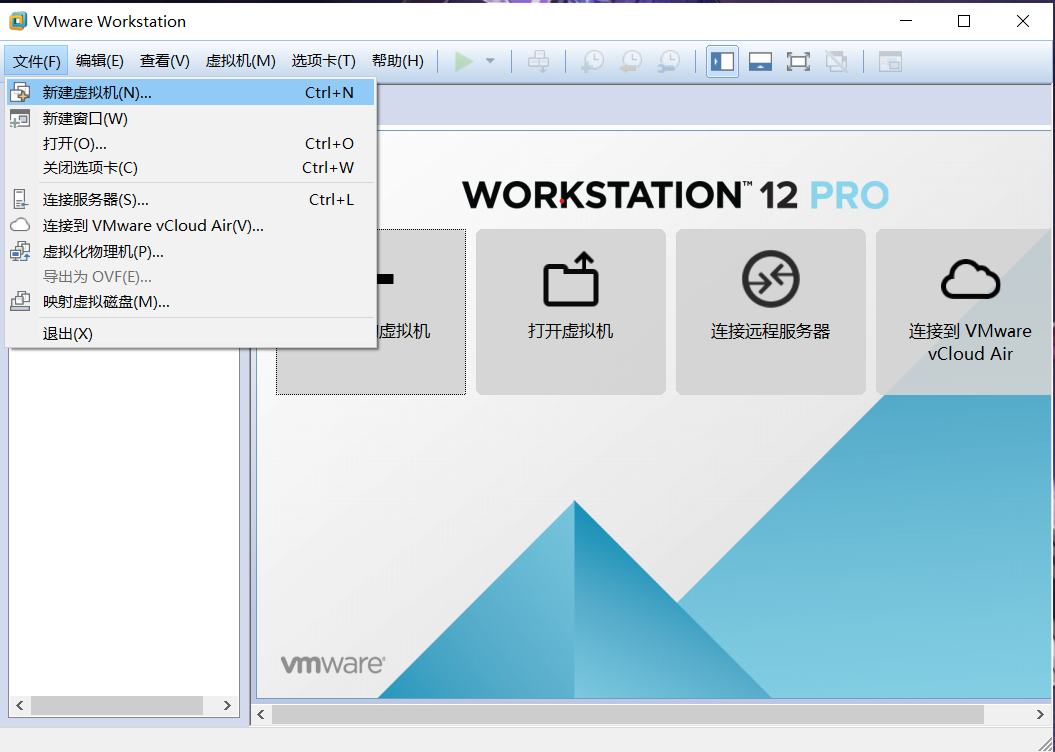Click the arrows icon in 连接远程服务器 tile
This screenshot has width=1055, height=752.
pos(770,278)
